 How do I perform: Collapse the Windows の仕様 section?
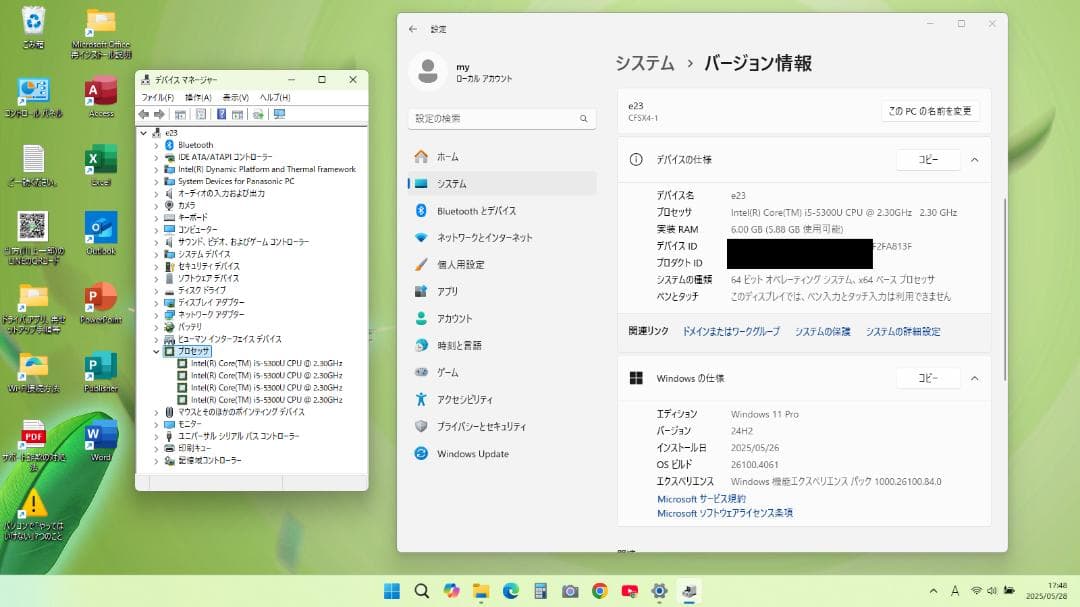pyautogui.click(x=974, y=378)
